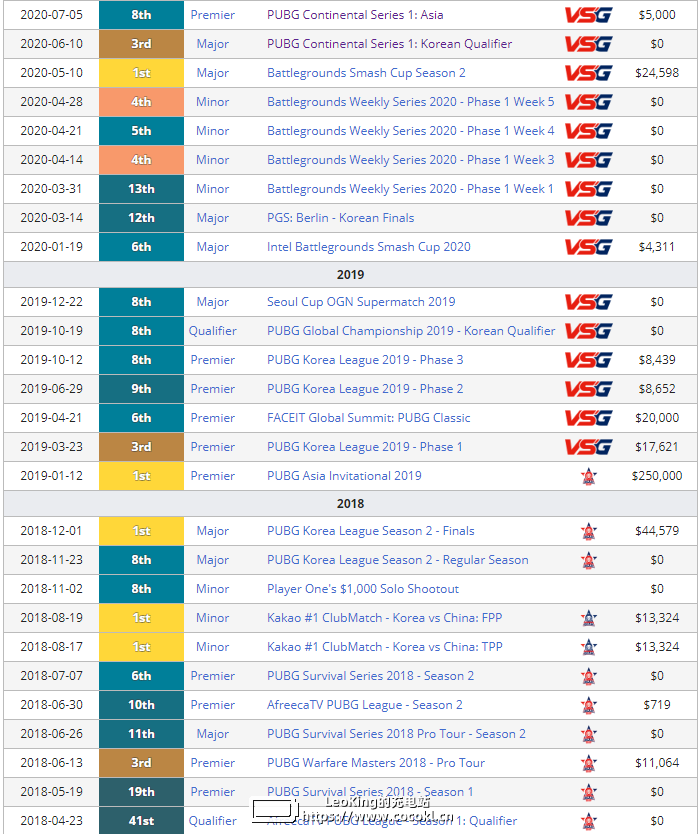700x834 pixels.
Task: Click VSG logo in PUBG Continental Series 1: Asia row
Action: tap(588, 15)
